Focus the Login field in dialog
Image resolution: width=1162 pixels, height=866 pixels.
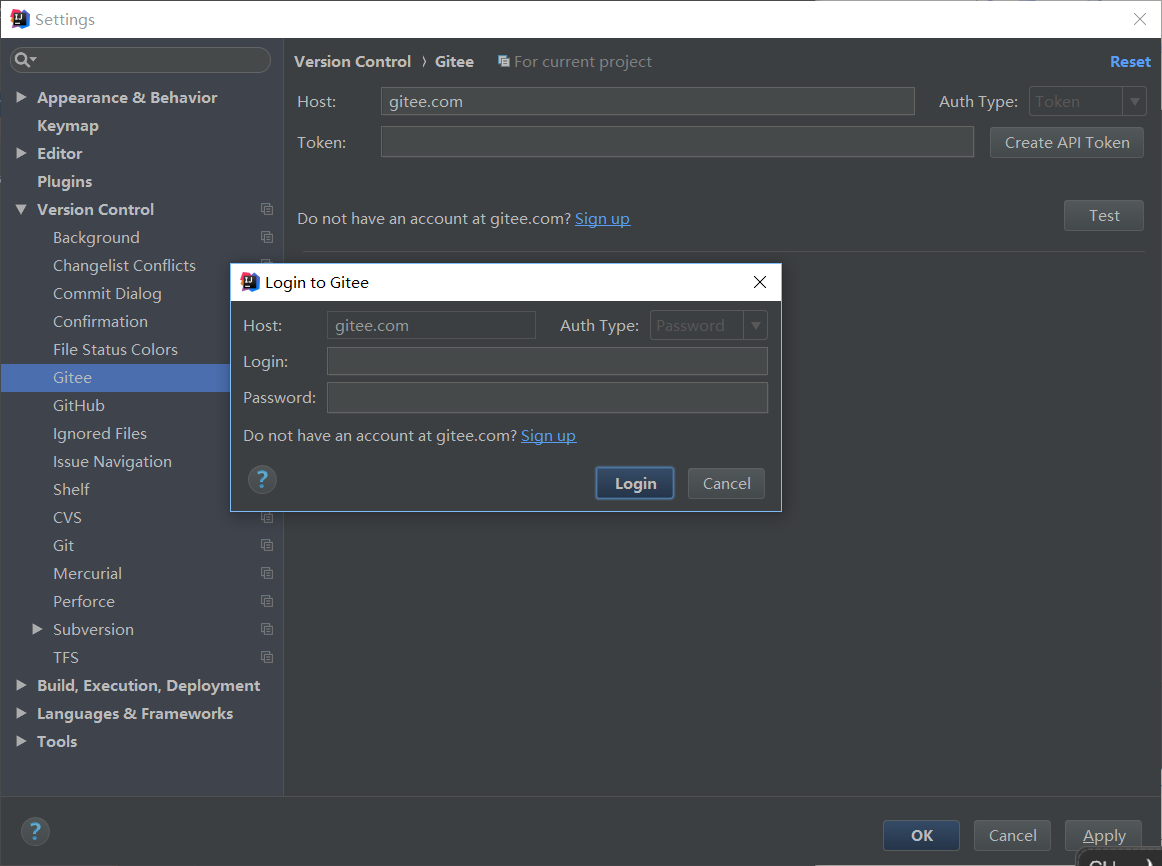[x=547, y=361]
